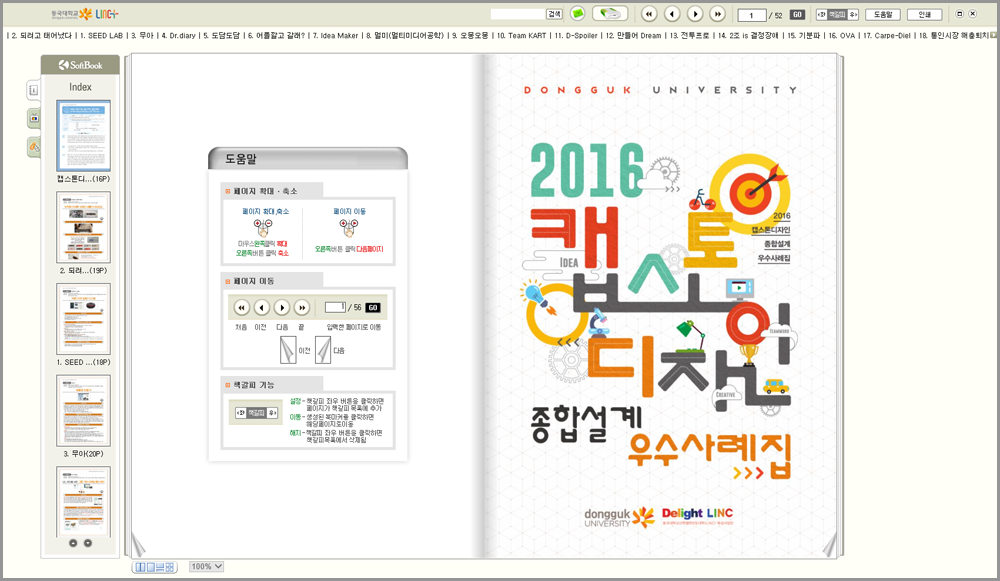Open chapter '10. Team KART'
1000x581 pixels.
(522, 36)
